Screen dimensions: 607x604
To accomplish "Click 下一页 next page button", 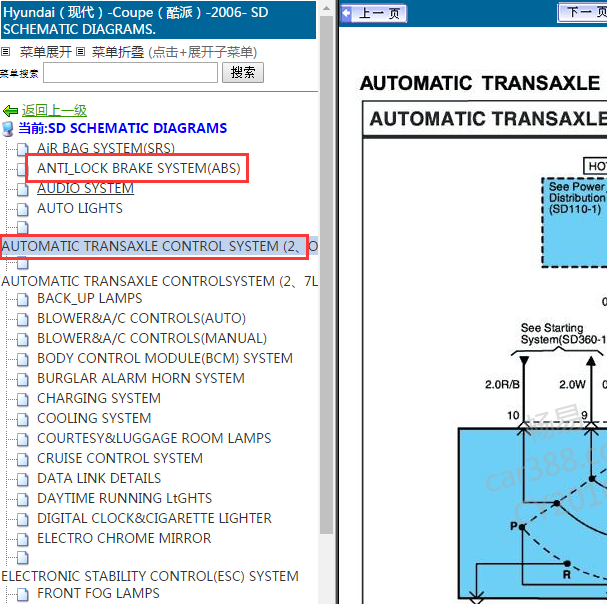I will click(x=582, y=13).
